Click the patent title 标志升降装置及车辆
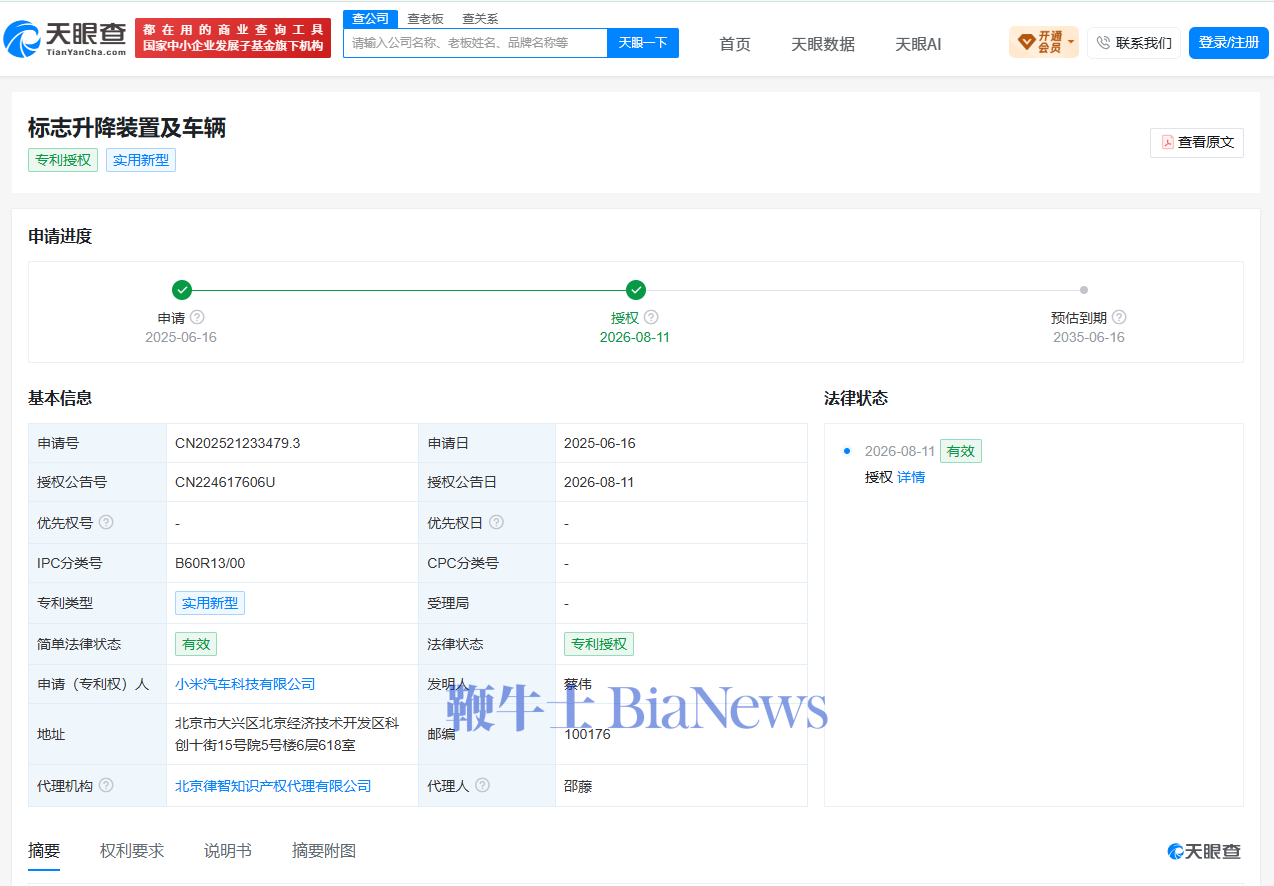The height and width of the screenshot is (886, 1274). pyautogui.click(x=127, y=127)
